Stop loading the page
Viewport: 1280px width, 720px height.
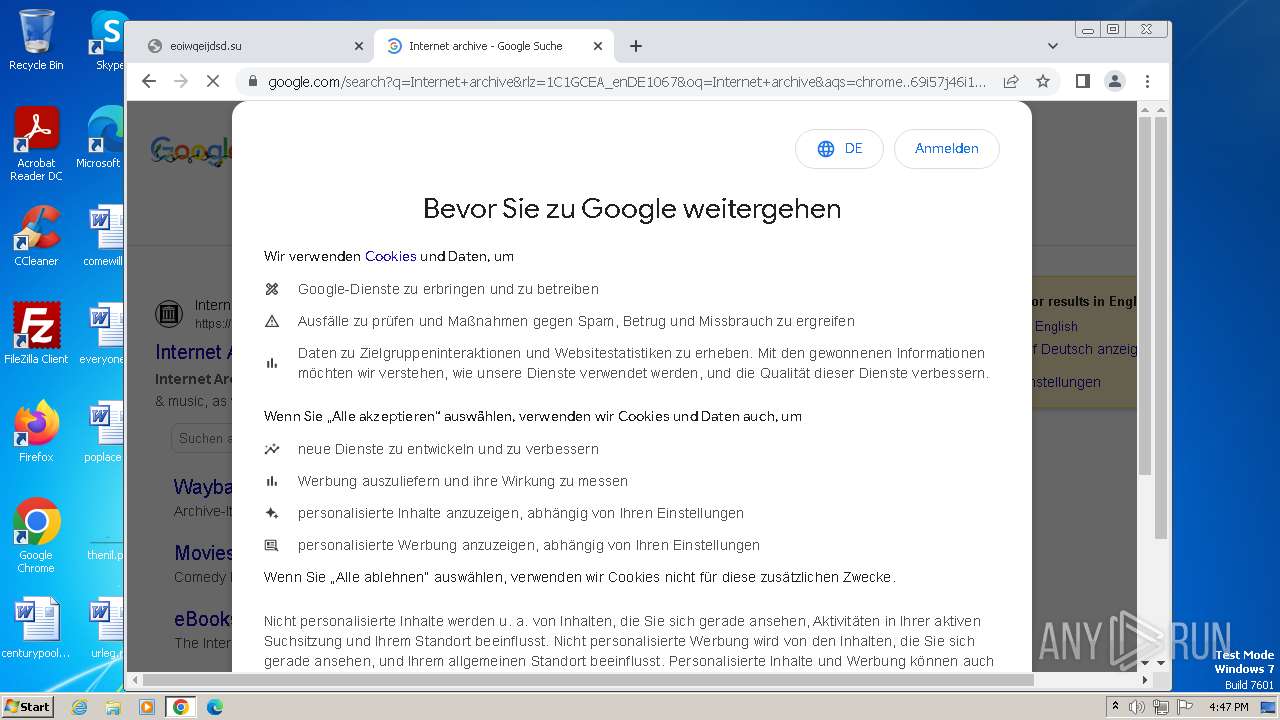(x=212, y=81)
